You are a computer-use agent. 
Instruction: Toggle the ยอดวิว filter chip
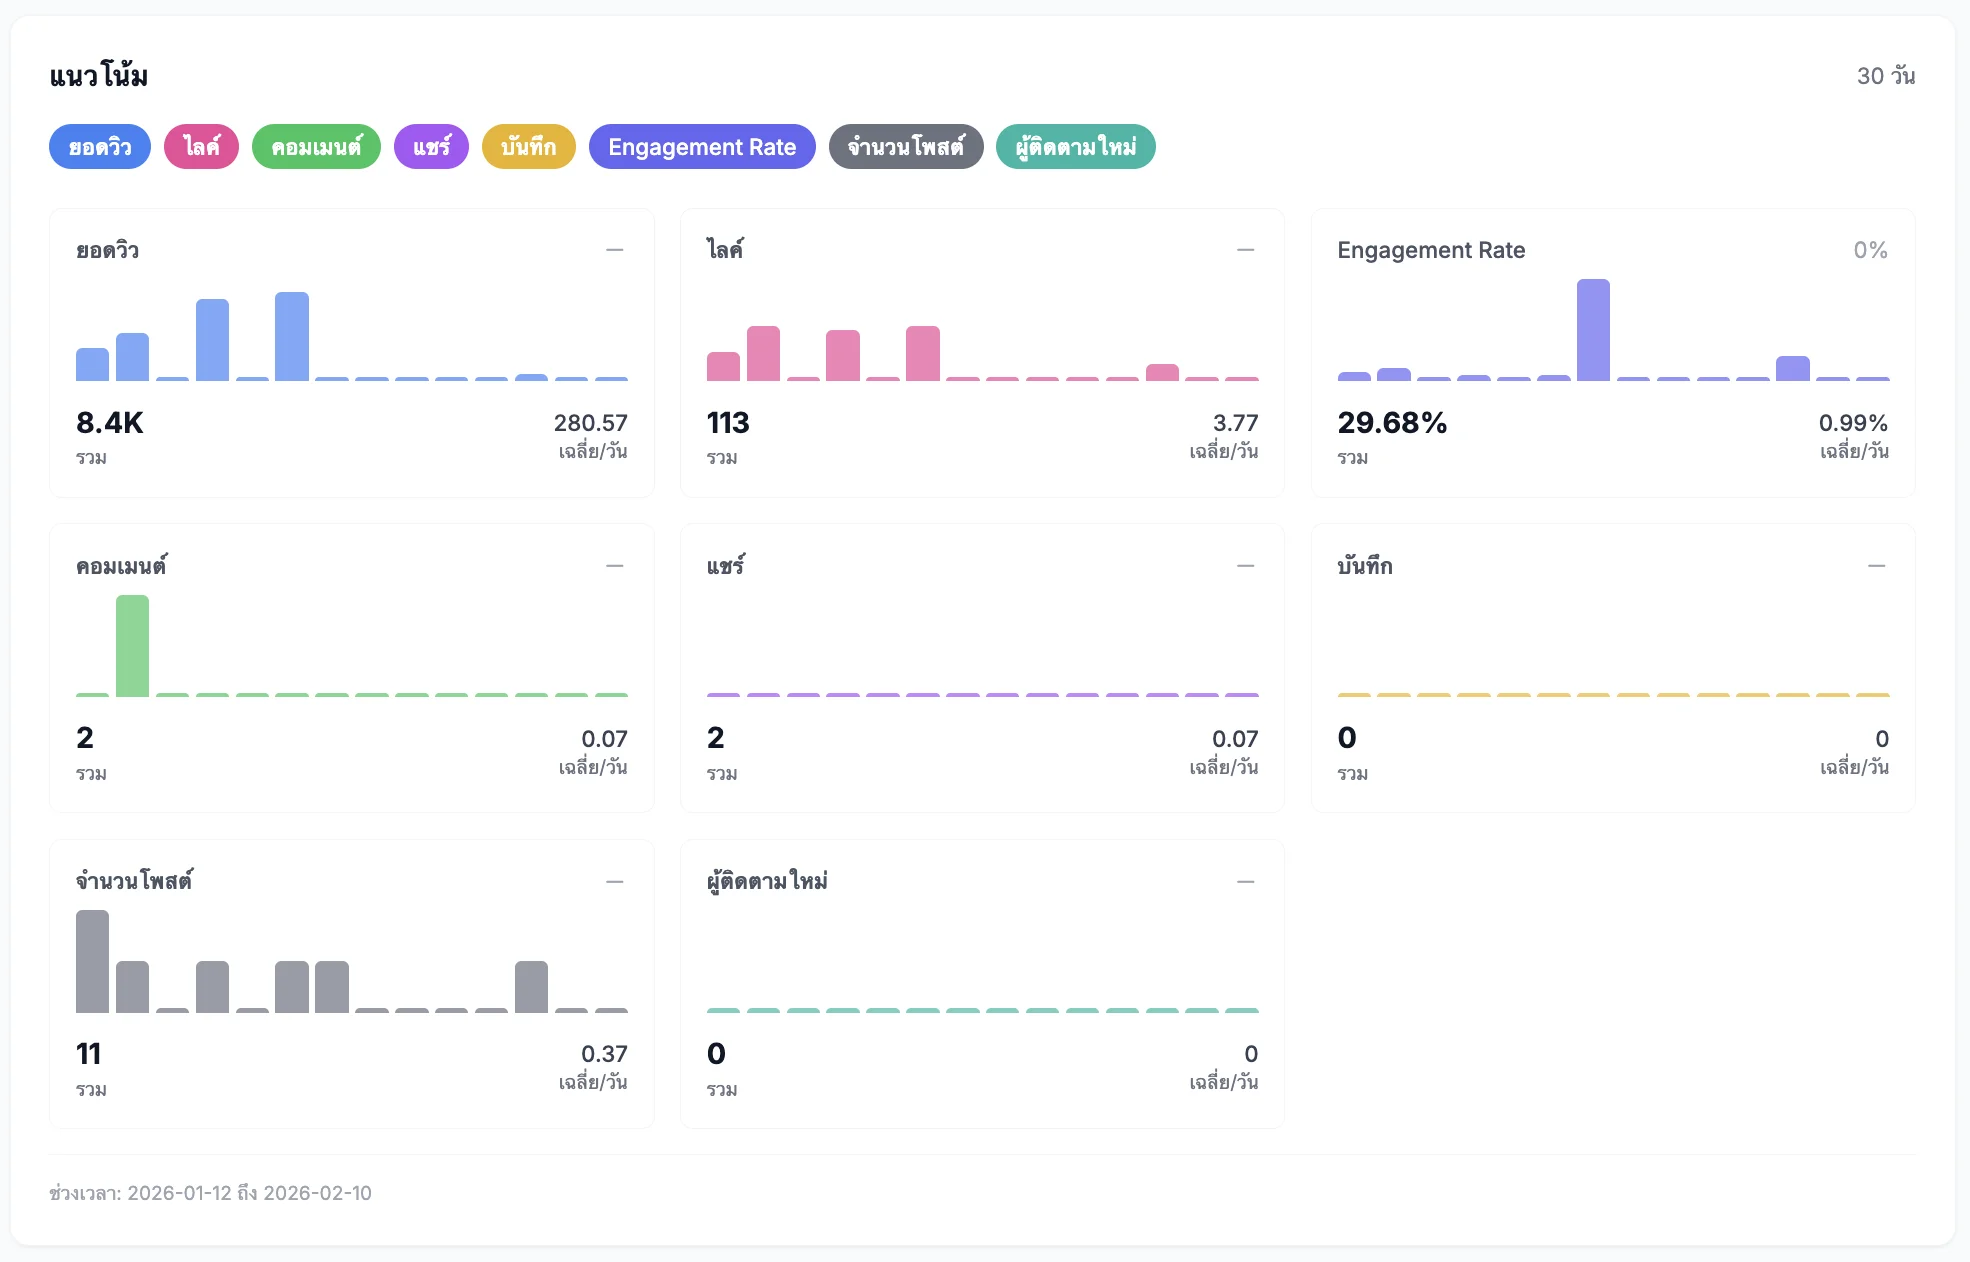[x=99, y=146]
